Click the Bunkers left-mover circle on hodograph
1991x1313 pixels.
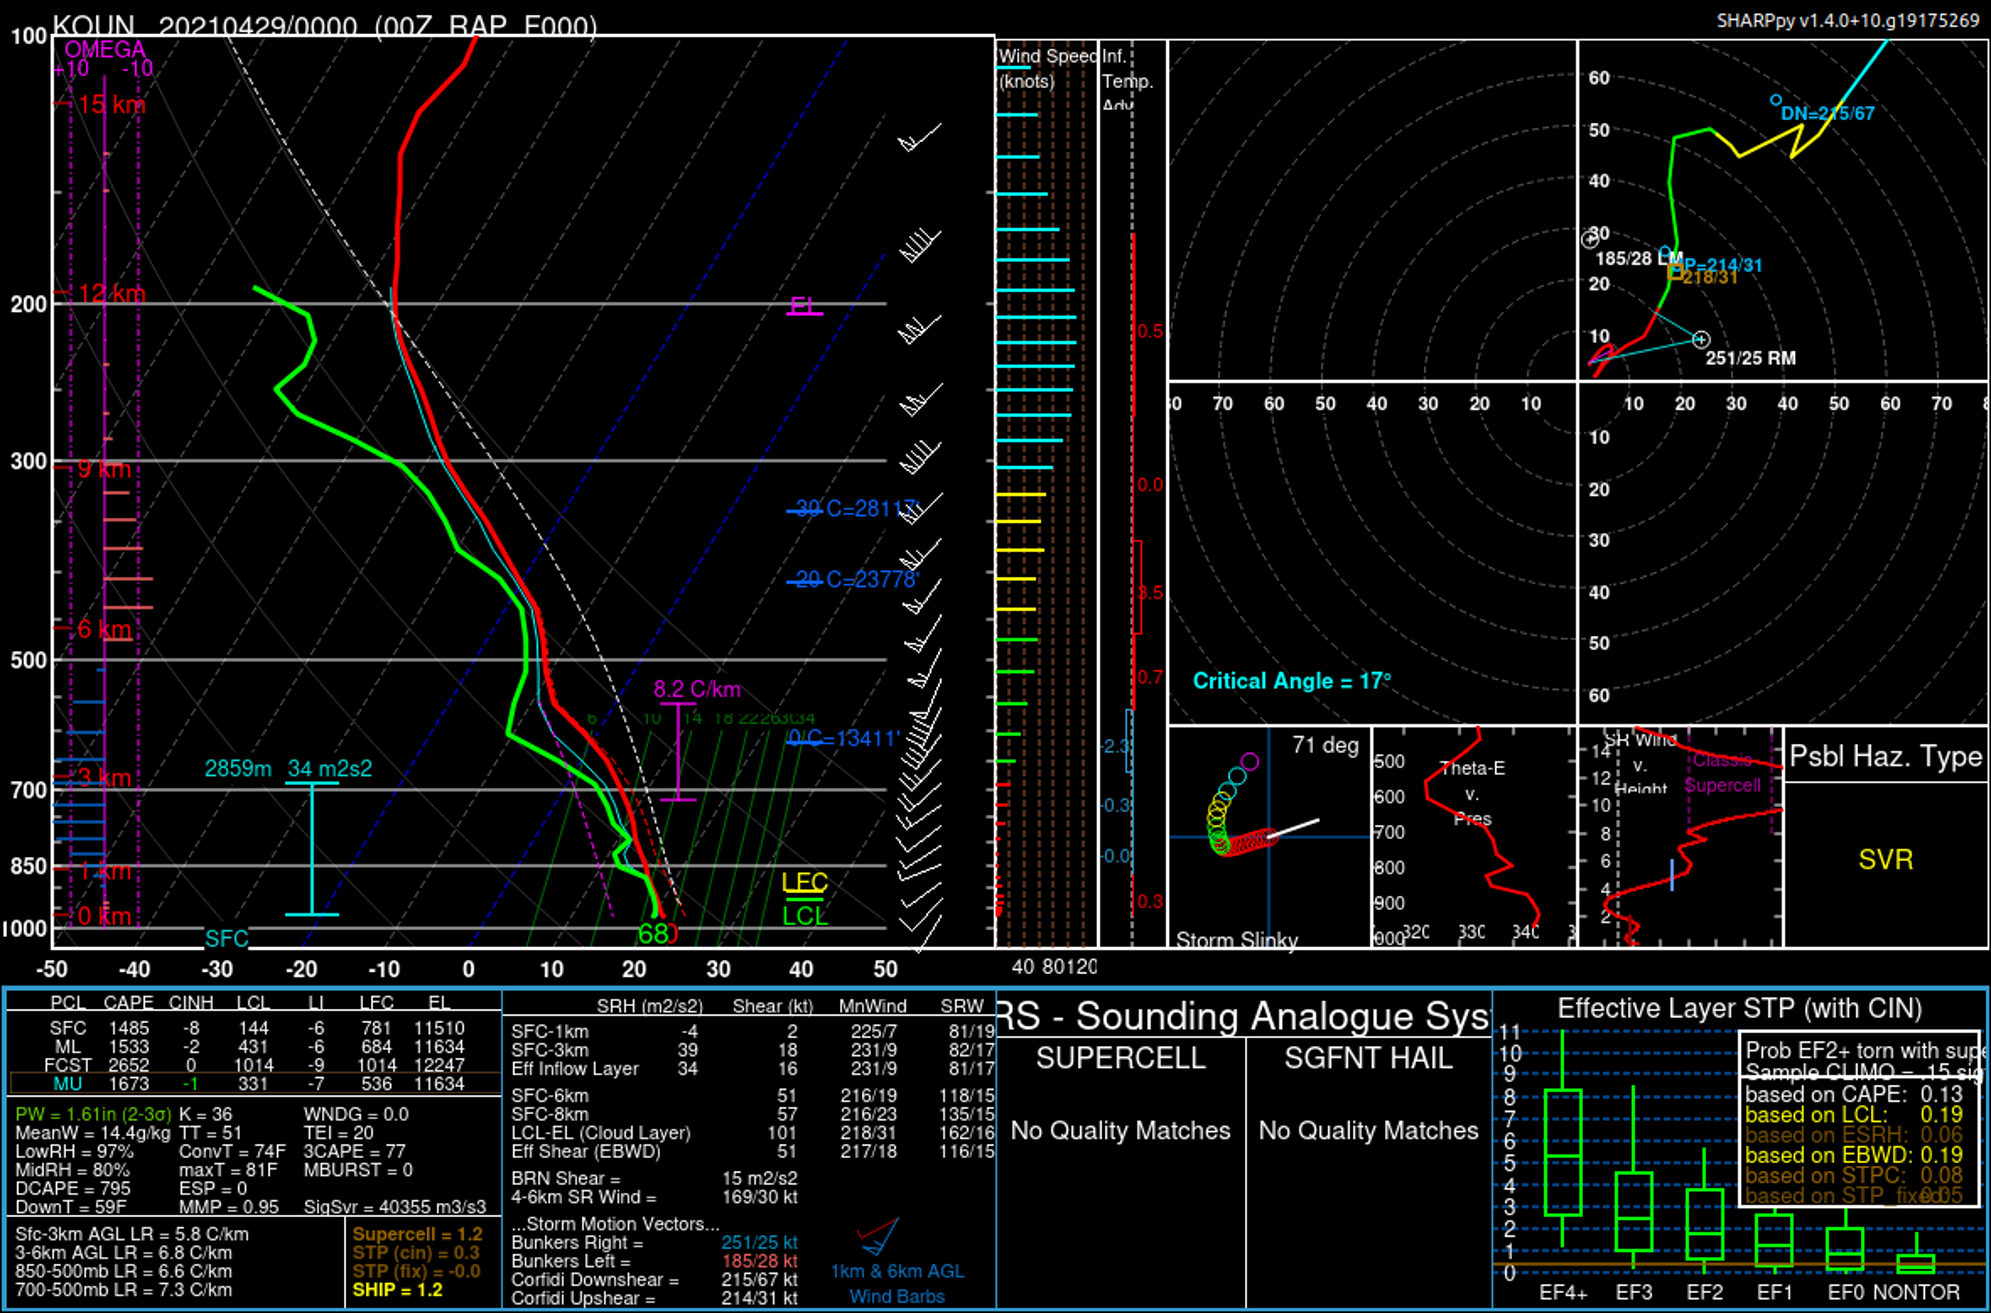[1590, 239]
